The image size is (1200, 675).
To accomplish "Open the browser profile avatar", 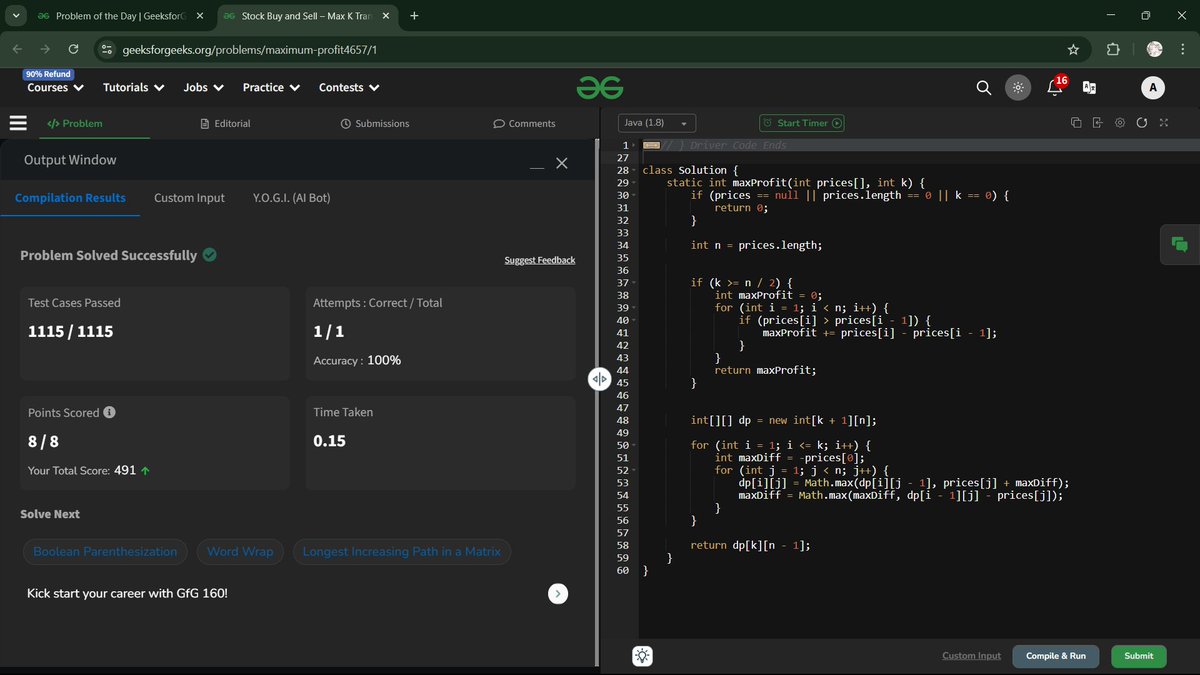I will (x=1154, y=49).
